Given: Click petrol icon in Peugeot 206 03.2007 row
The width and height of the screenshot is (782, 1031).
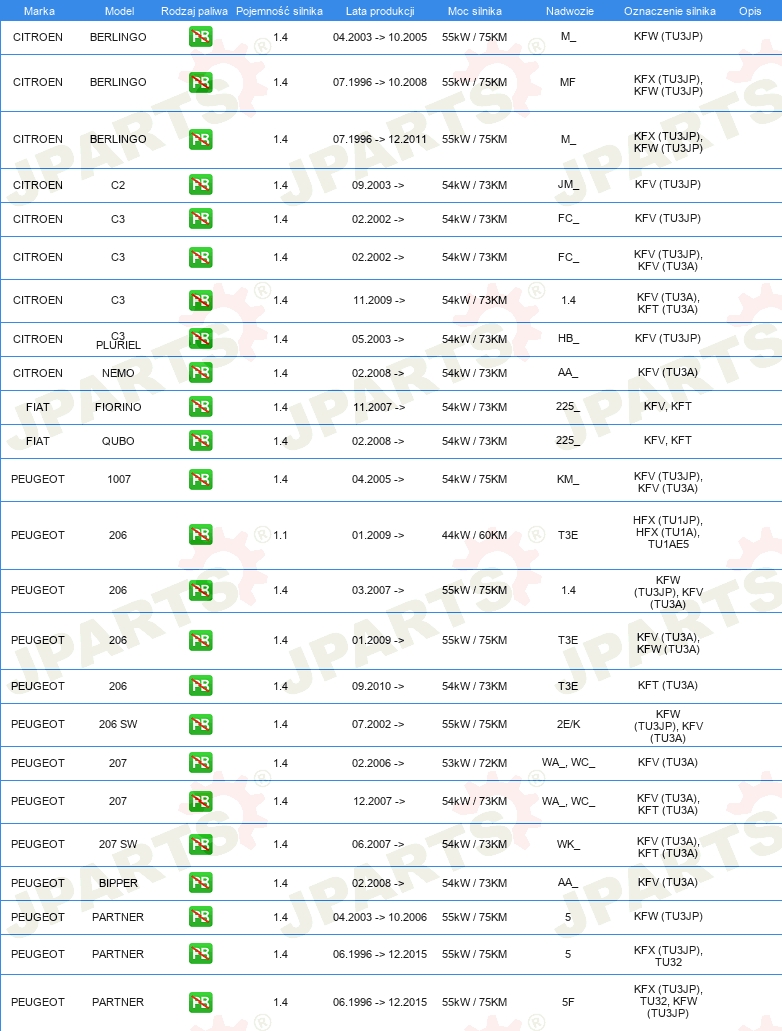Looking at the screenshot, I should coord(201,590).
